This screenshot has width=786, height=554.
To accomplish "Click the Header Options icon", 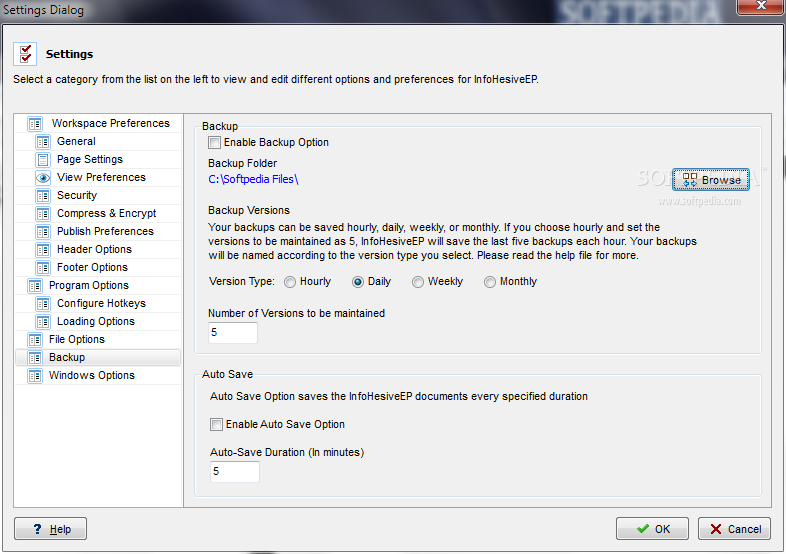I will (x=43, y=250).
